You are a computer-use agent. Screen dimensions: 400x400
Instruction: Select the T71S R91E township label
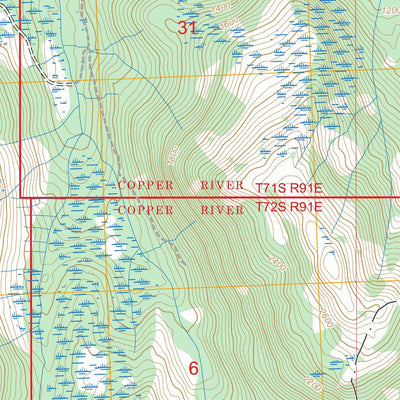[x=289, y=188]
